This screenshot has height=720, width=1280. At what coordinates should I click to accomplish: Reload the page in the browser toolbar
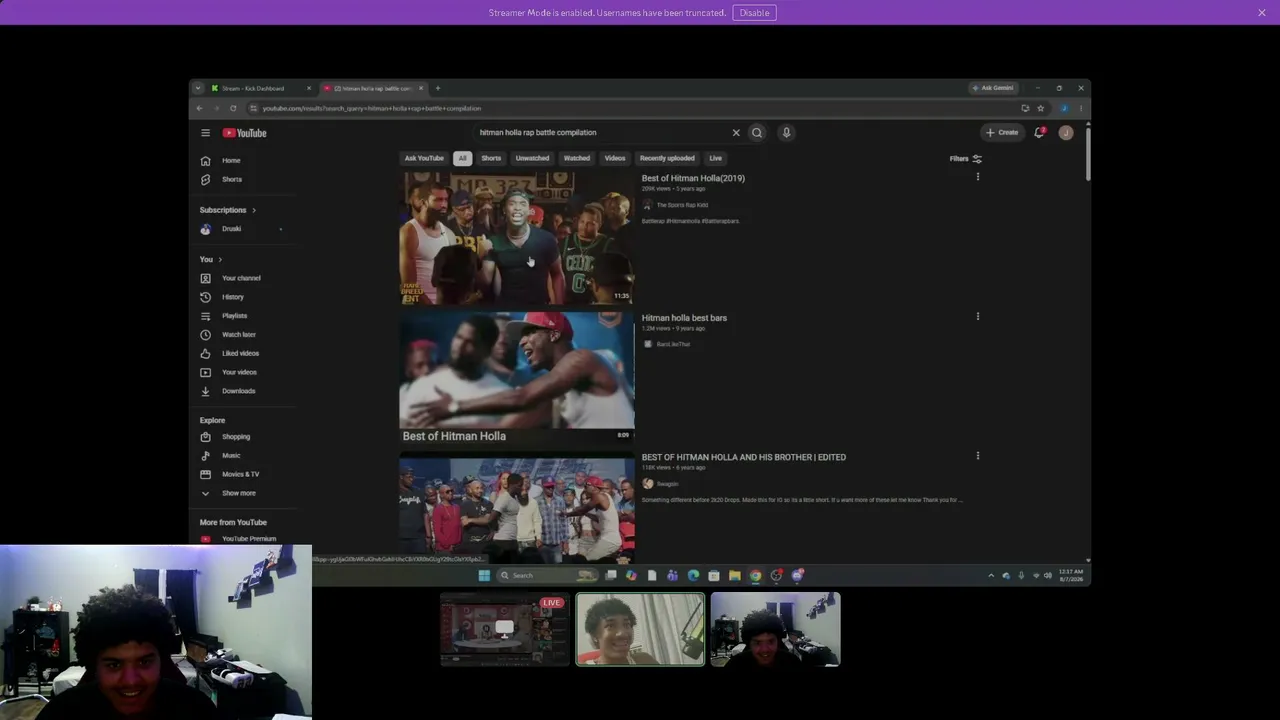pyautogui.click(x=233, y=108)
